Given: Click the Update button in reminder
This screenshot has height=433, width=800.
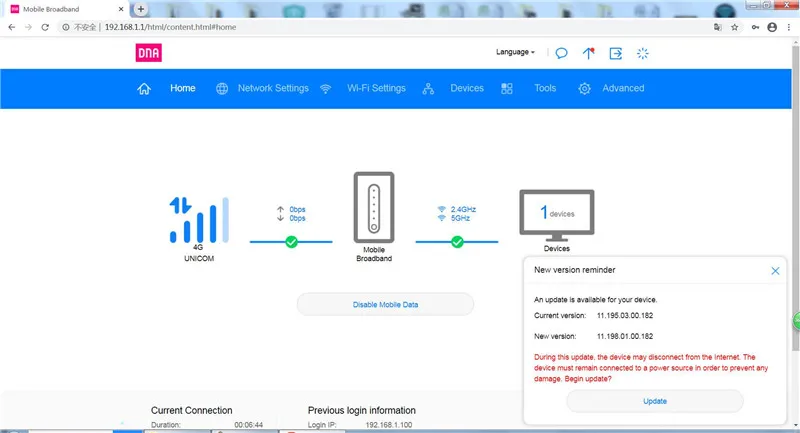Looking at the screenshot, I should click(x=655, y=401).
